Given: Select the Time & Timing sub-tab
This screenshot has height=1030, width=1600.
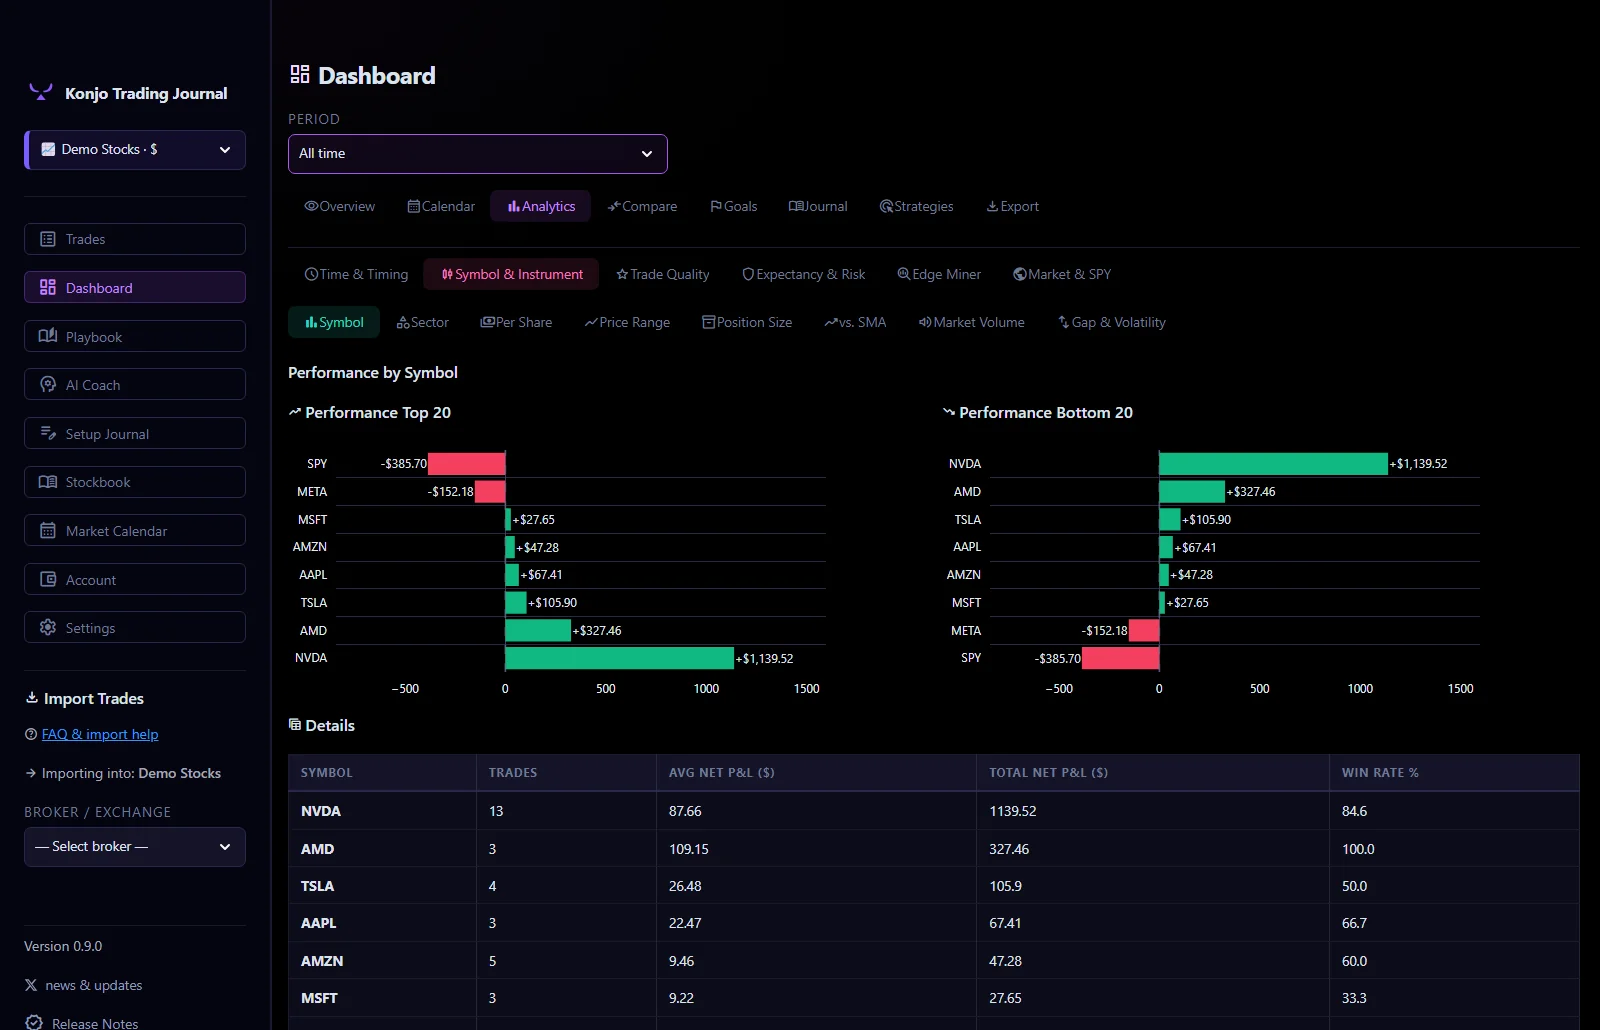Looking at the screenshot, I should click(357, 274).
